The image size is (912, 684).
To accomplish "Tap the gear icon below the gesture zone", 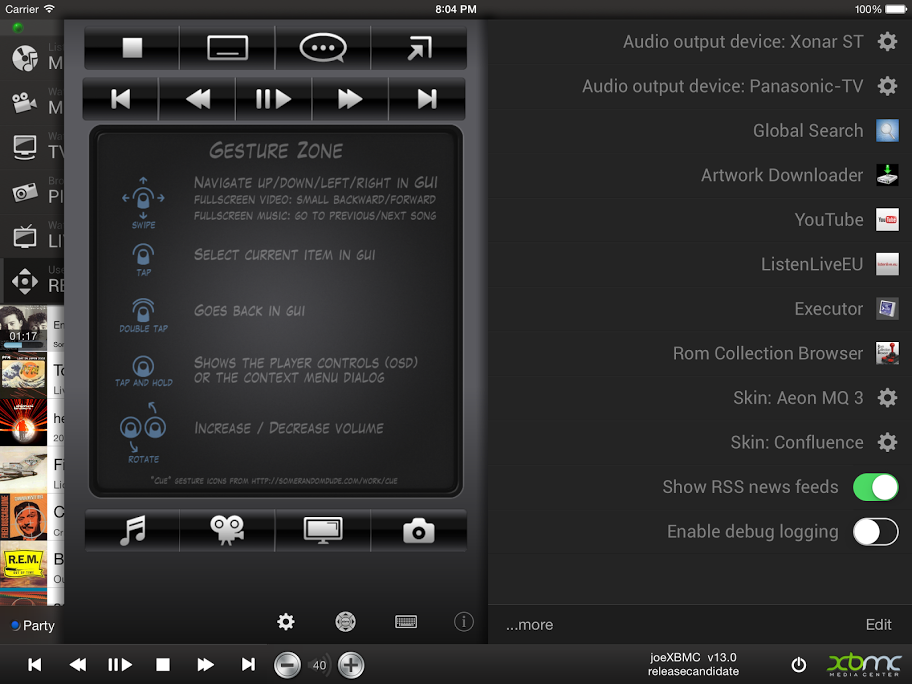I will tap(285, 621).
